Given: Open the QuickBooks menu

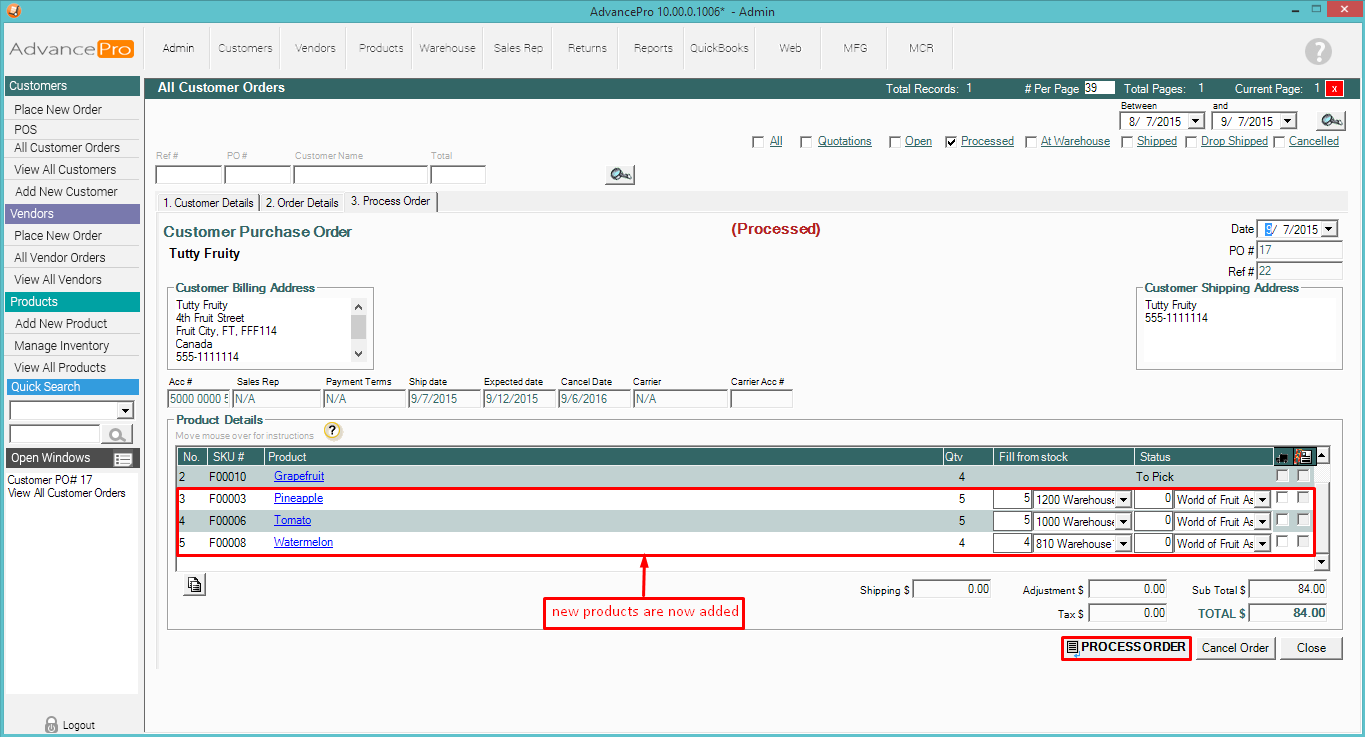Looking at the screenshot, I should [x=719, y=48].
